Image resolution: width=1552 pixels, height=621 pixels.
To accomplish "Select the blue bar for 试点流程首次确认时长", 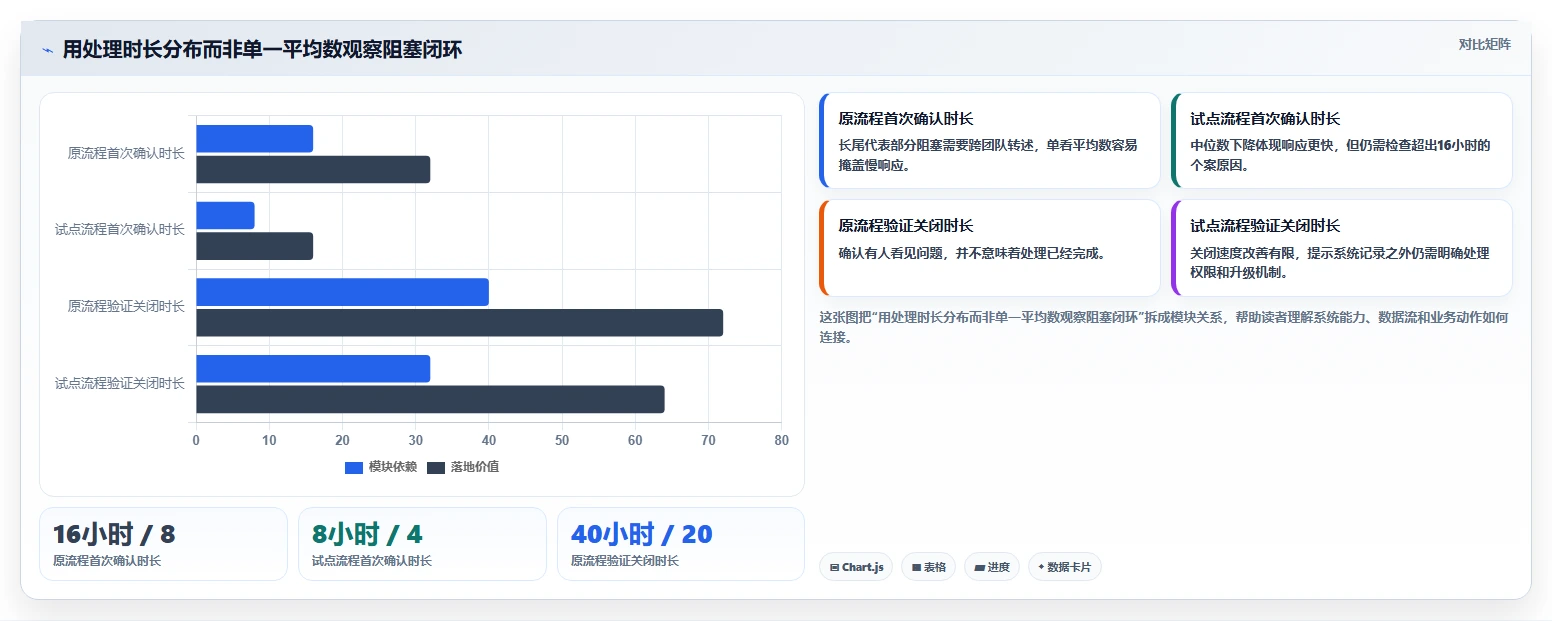I will click(225, 216).
